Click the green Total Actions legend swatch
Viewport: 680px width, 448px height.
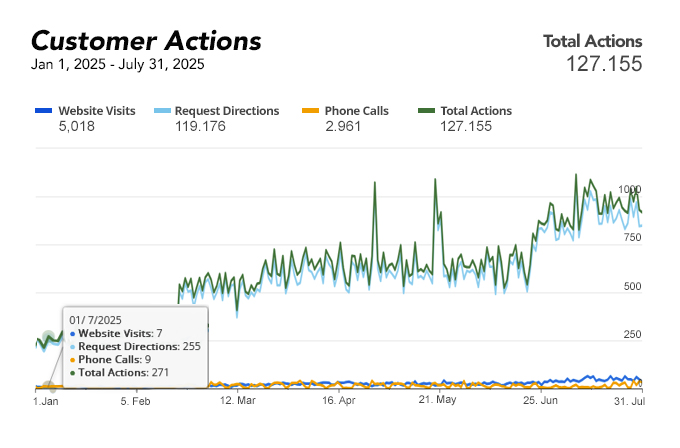coord(426,111)
